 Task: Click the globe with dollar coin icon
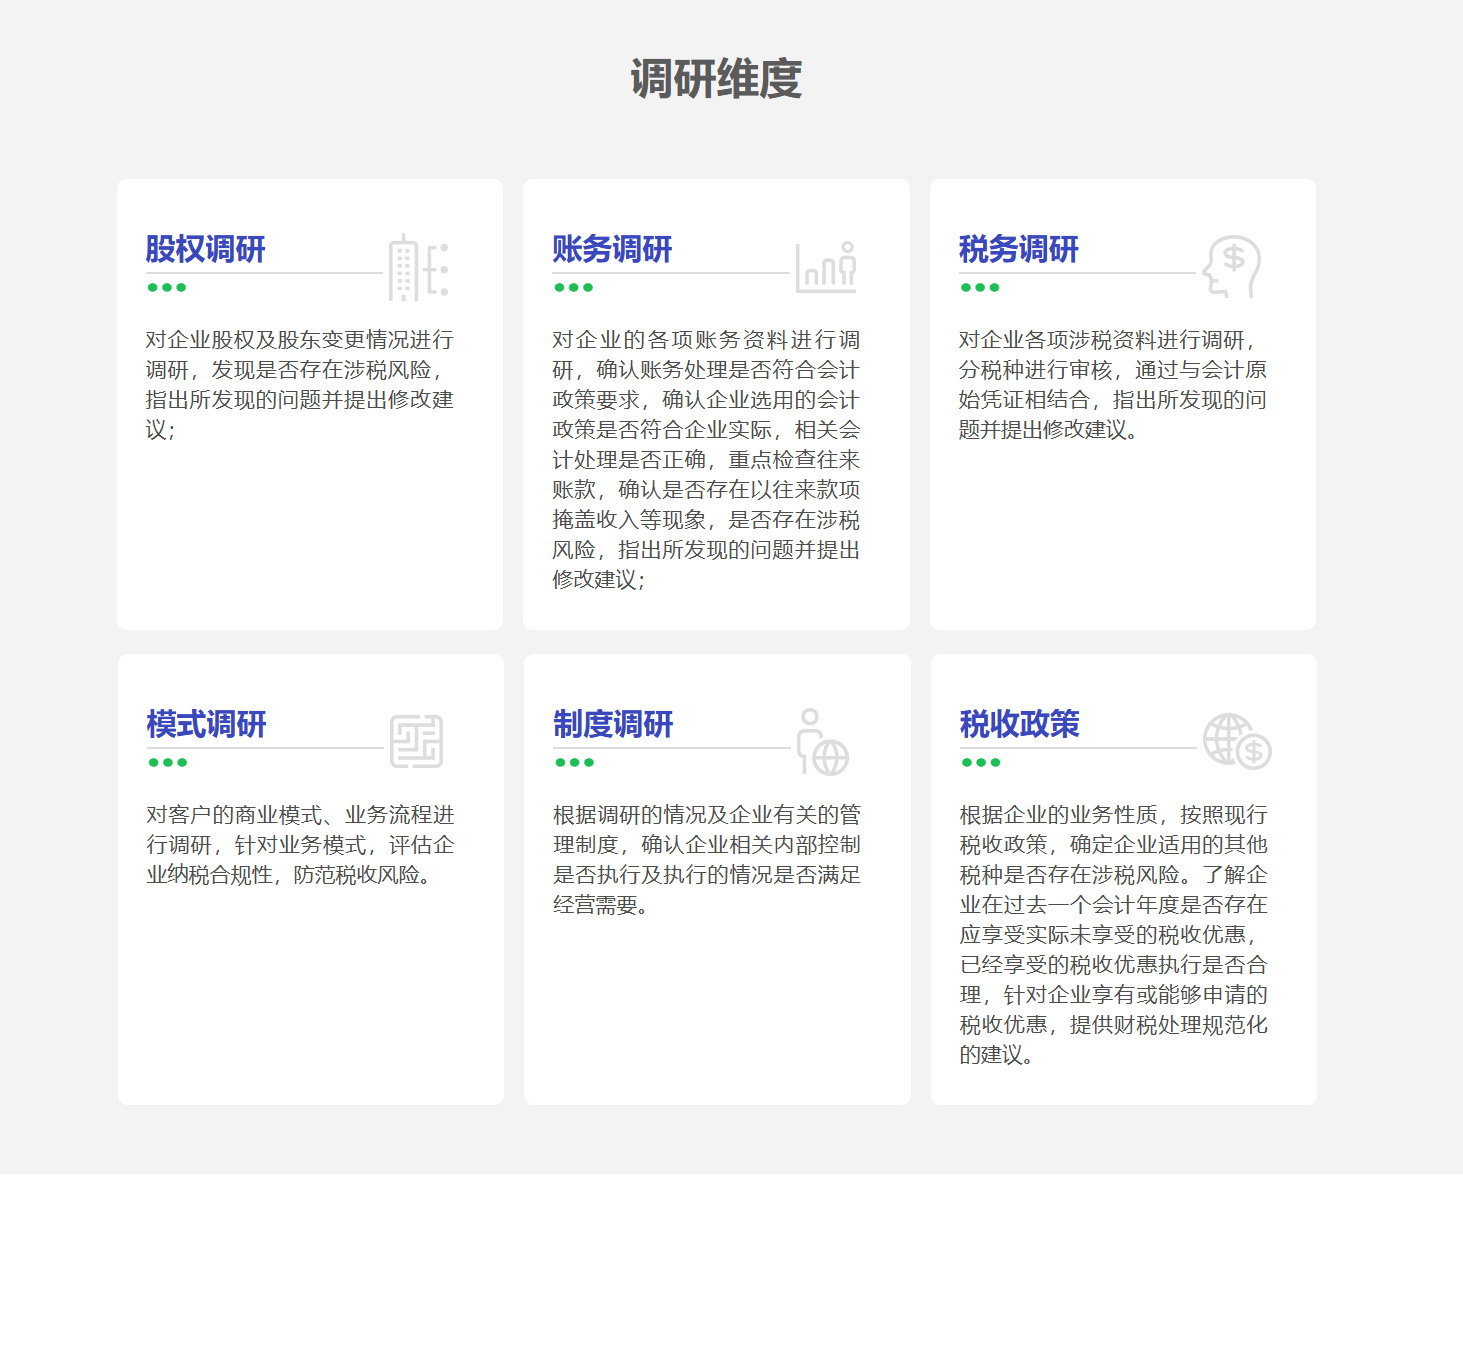click(1236, 742)
